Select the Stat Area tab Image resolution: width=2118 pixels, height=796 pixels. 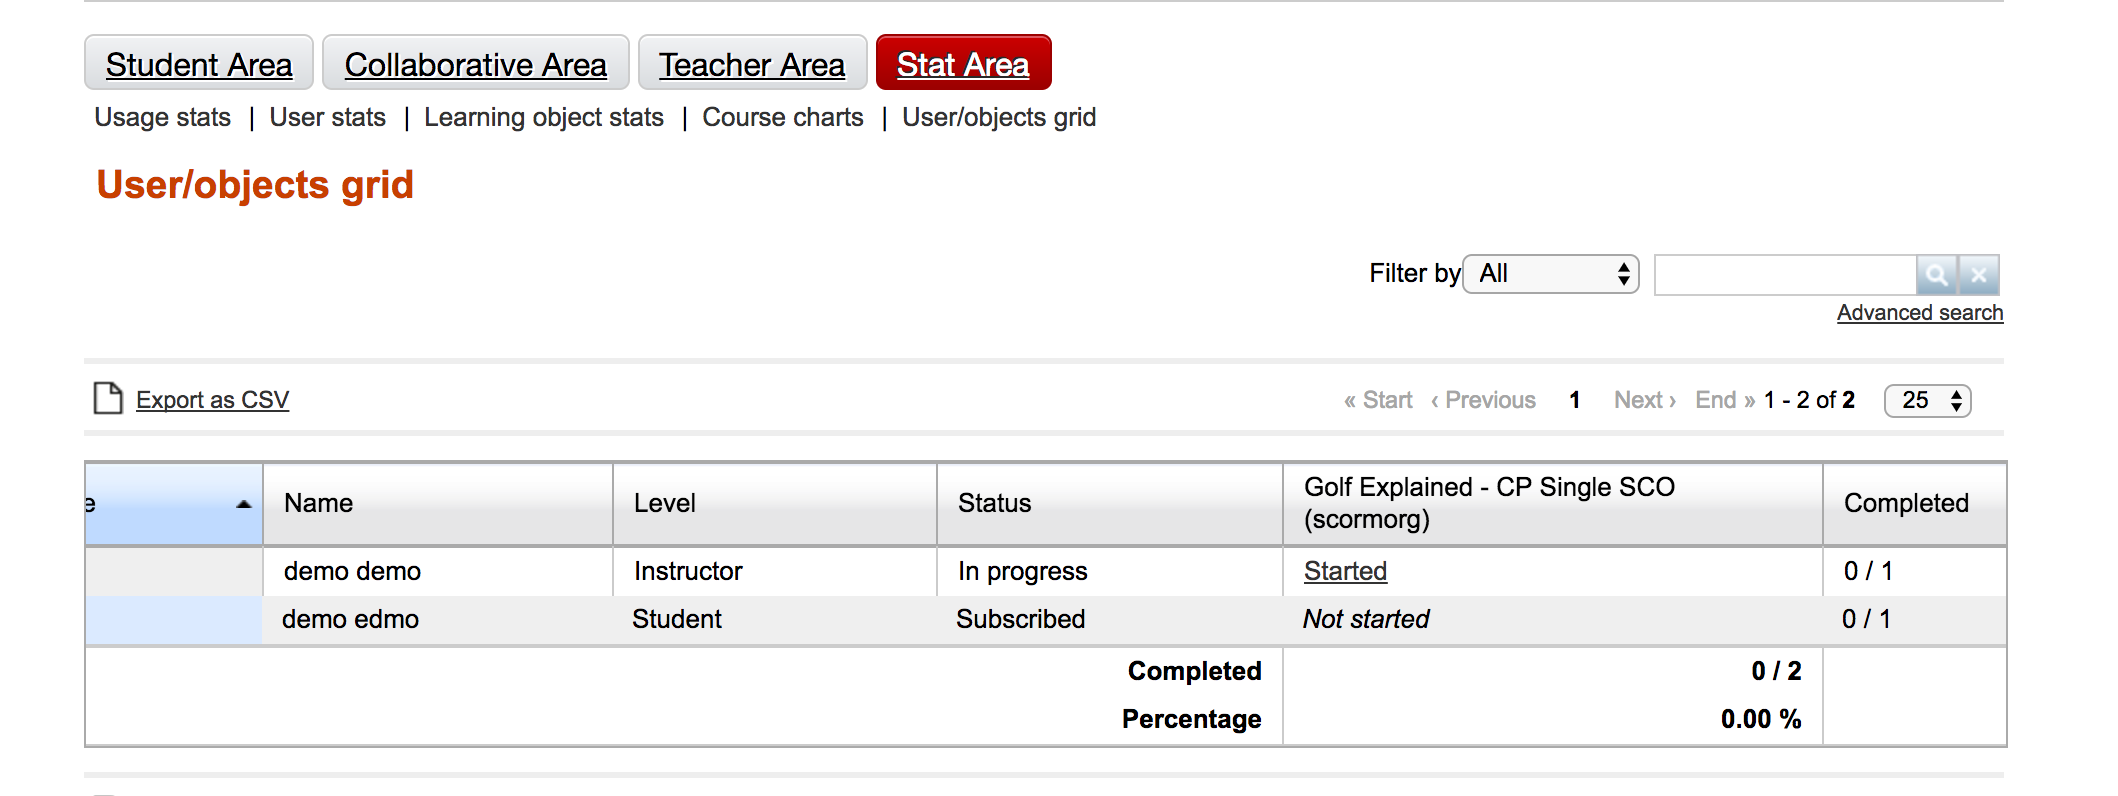point(963,64)
